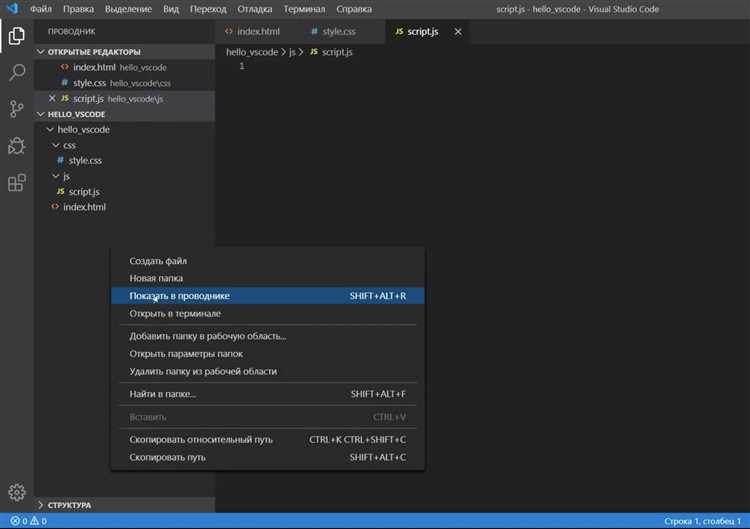
Task: Open the Вид menu
Action: click(x=171, y=9)
